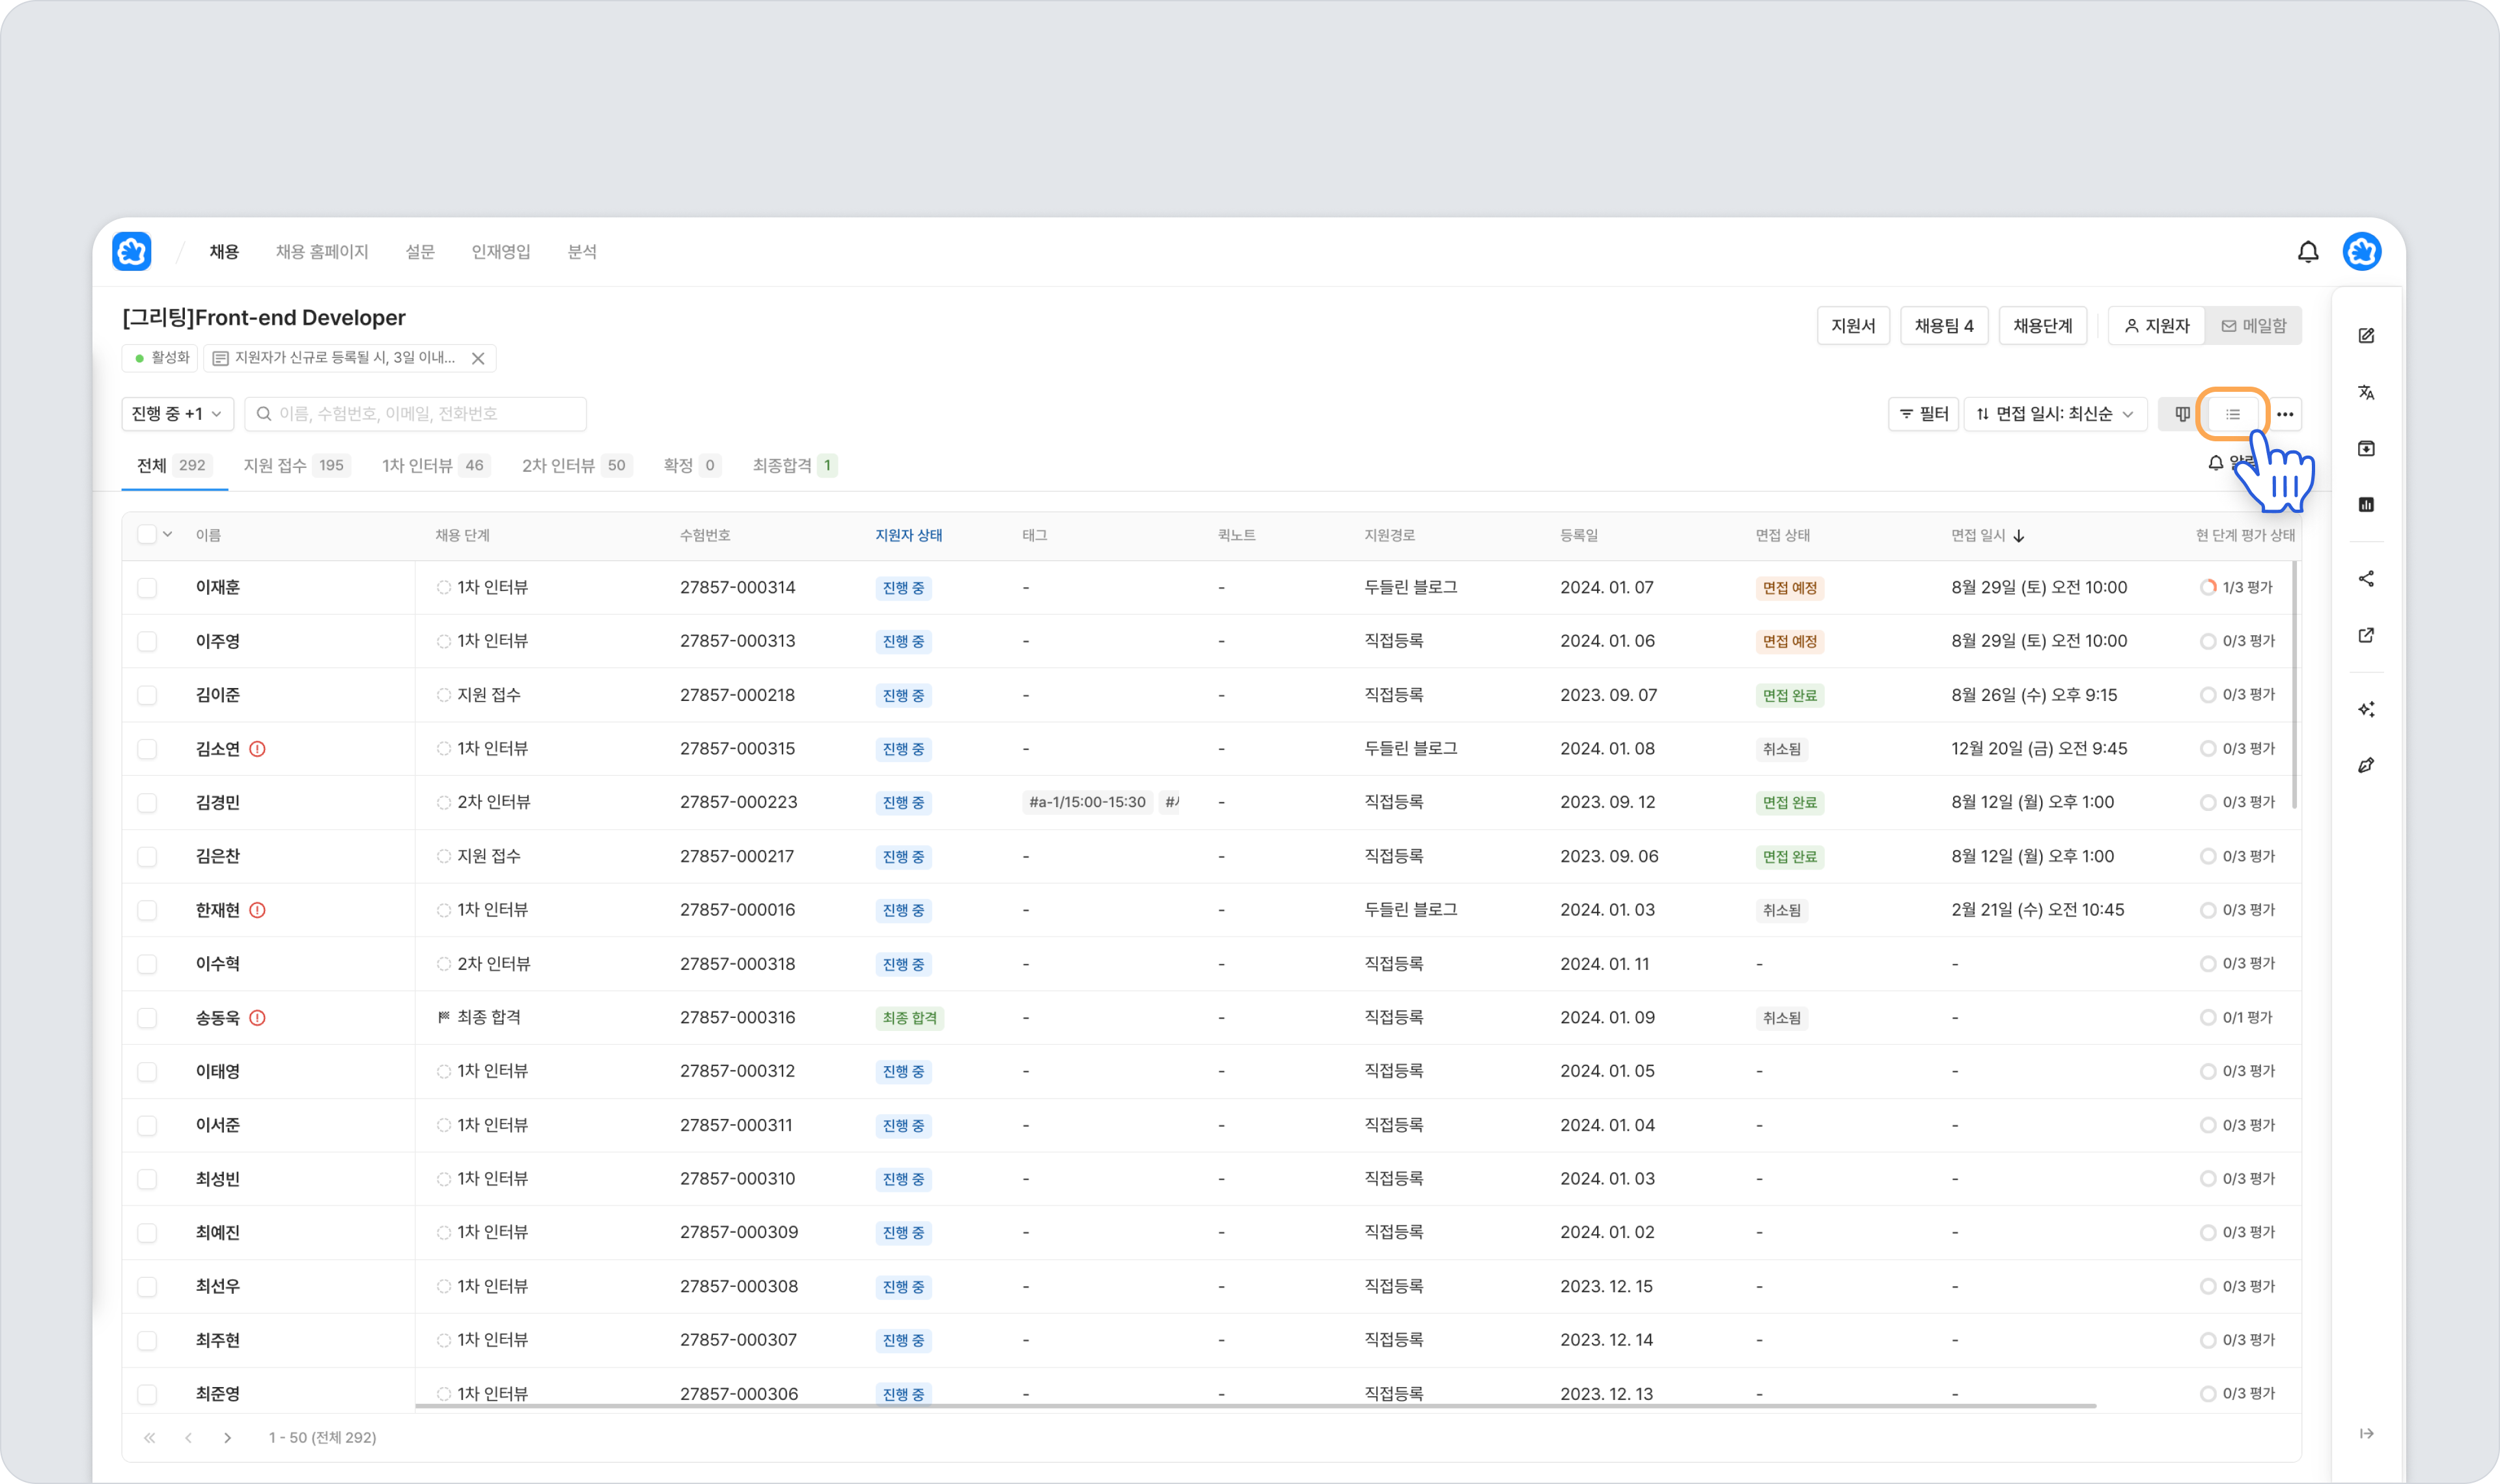
Task: Click the share icon in the right sidebar
Action: point(2366,579)
